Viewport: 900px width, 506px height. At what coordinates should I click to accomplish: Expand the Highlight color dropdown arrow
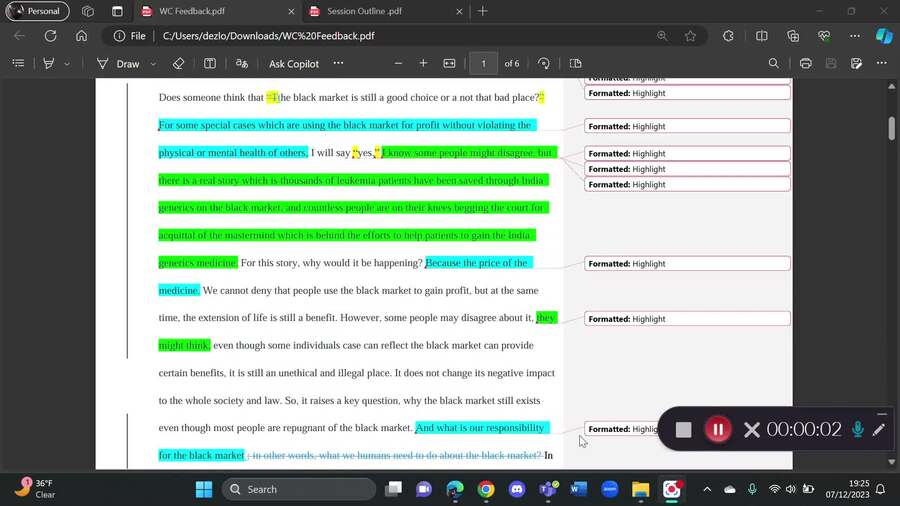[67, 64]
